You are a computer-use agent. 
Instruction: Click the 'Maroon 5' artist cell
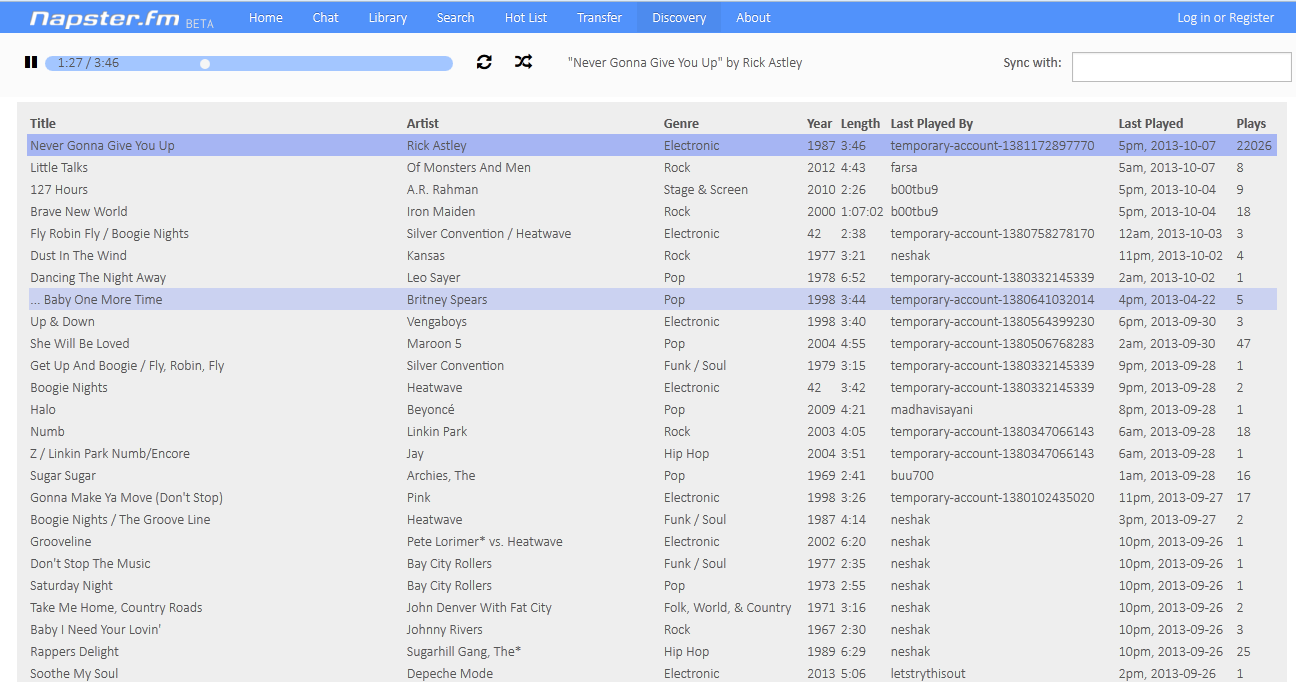436,344
